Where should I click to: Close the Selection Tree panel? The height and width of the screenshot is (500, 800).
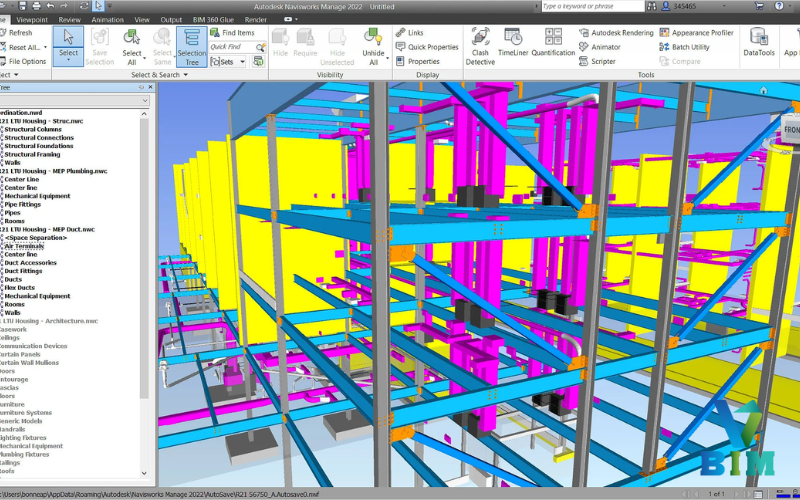pyautogui.click(x=150, y=87)
